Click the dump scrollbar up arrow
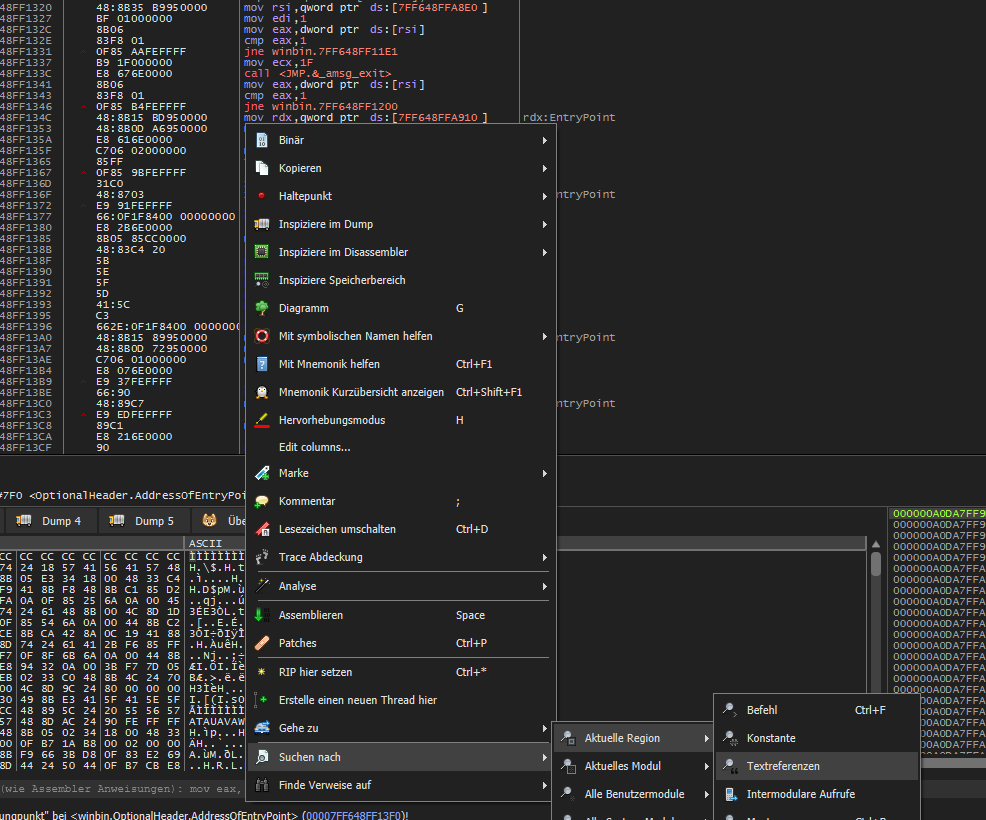The width and height of the screenshot is (986, 820). 875,544
